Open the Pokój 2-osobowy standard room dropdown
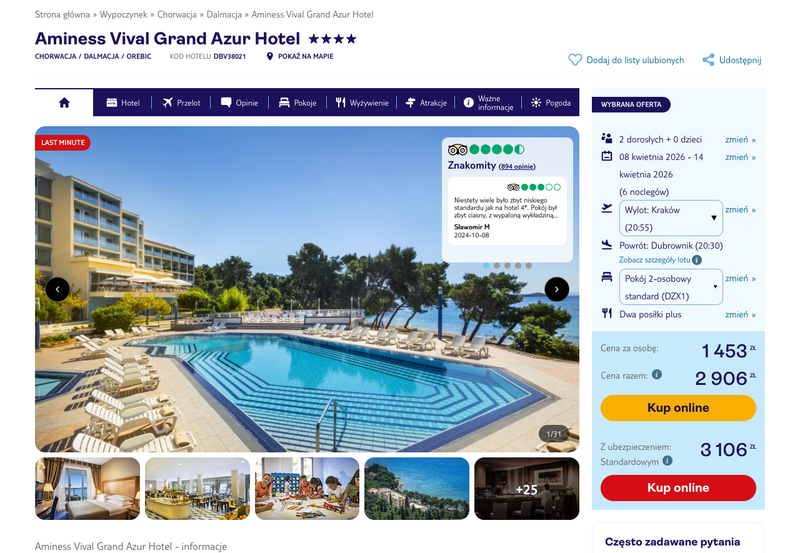This screenshot has width=800, height=553. coord(670,287)
